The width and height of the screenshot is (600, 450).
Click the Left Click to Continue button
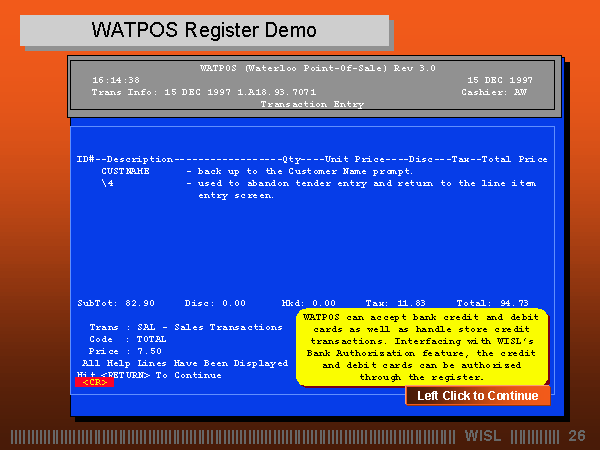pyautogui.click(x=477, y=396)
